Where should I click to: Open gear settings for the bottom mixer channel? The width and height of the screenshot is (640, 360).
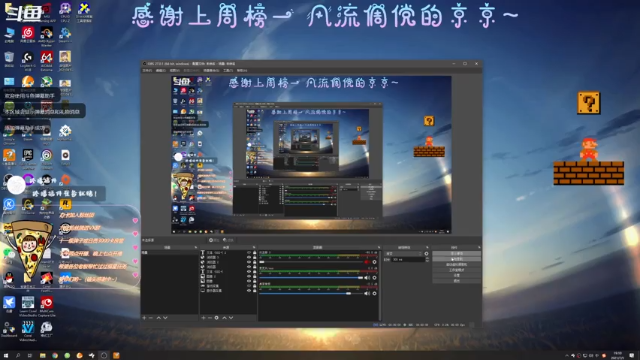(374, 293)
